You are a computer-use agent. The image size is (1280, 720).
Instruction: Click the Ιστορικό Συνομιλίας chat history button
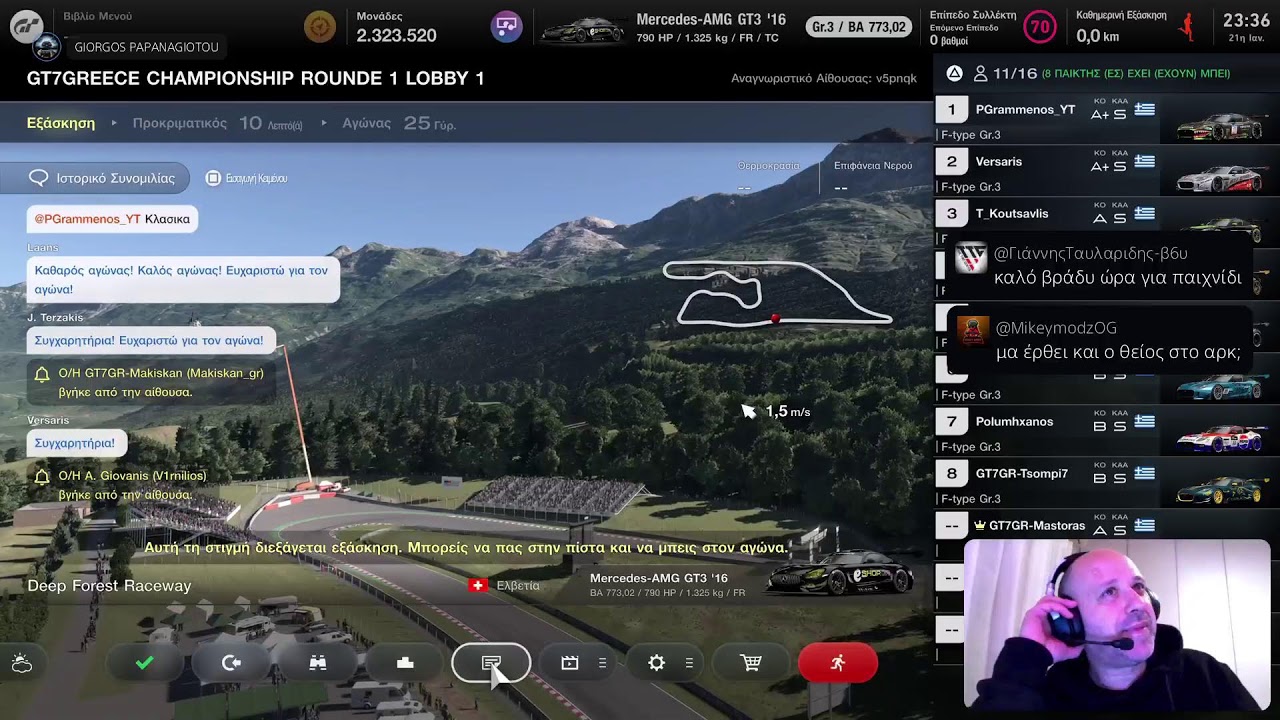click(x=95, y=178)
